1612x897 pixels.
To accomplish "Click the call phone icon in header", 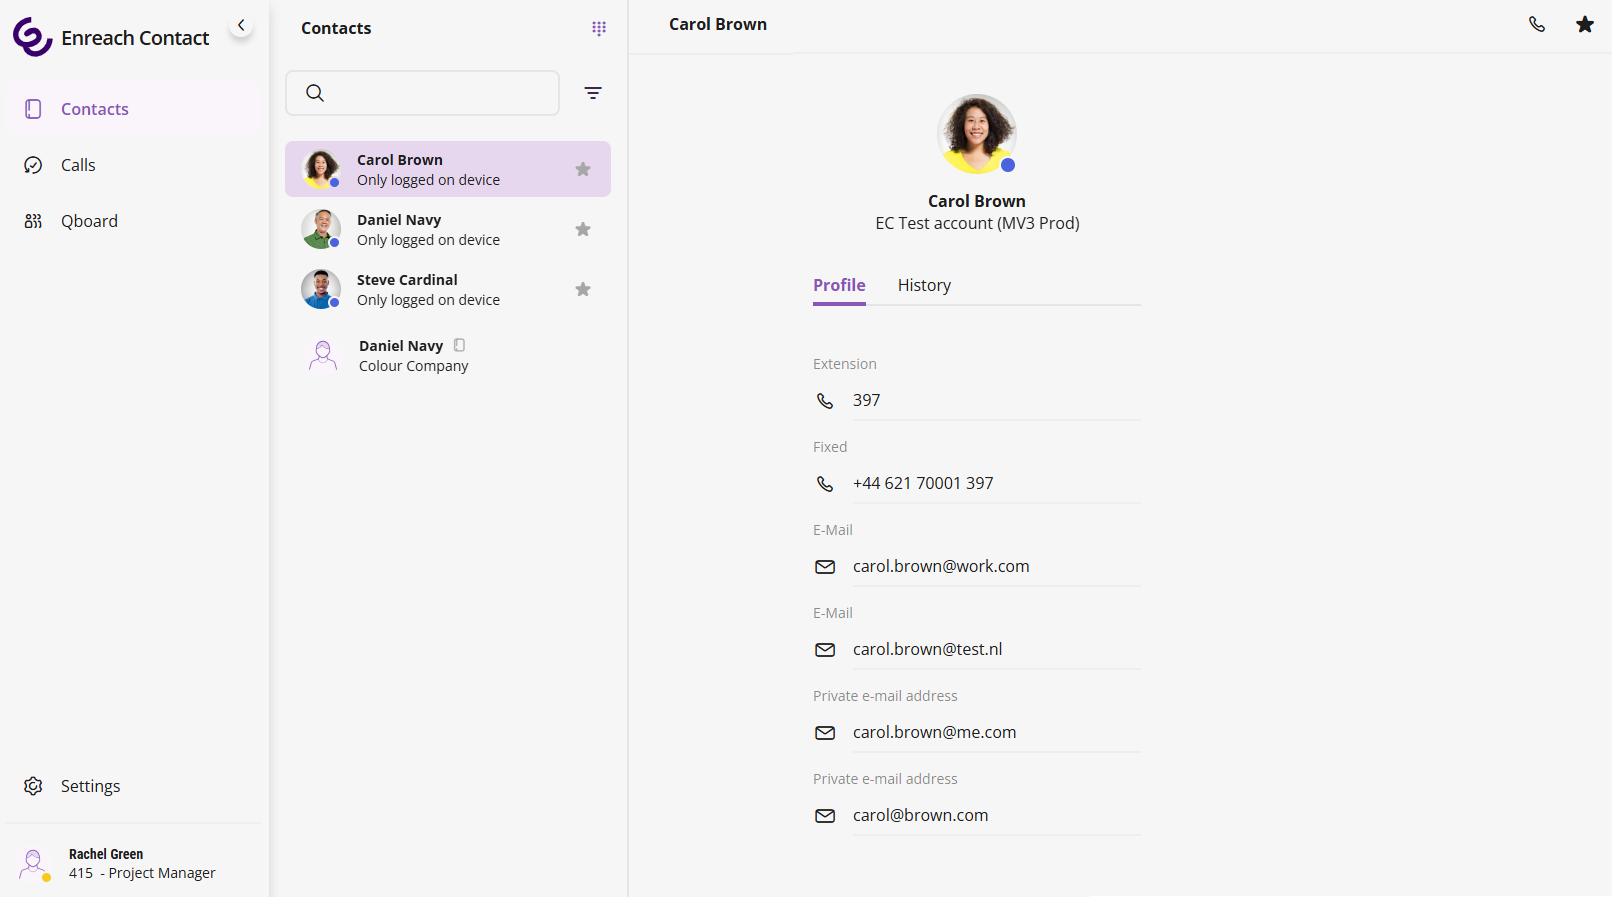I will 1537,25.
